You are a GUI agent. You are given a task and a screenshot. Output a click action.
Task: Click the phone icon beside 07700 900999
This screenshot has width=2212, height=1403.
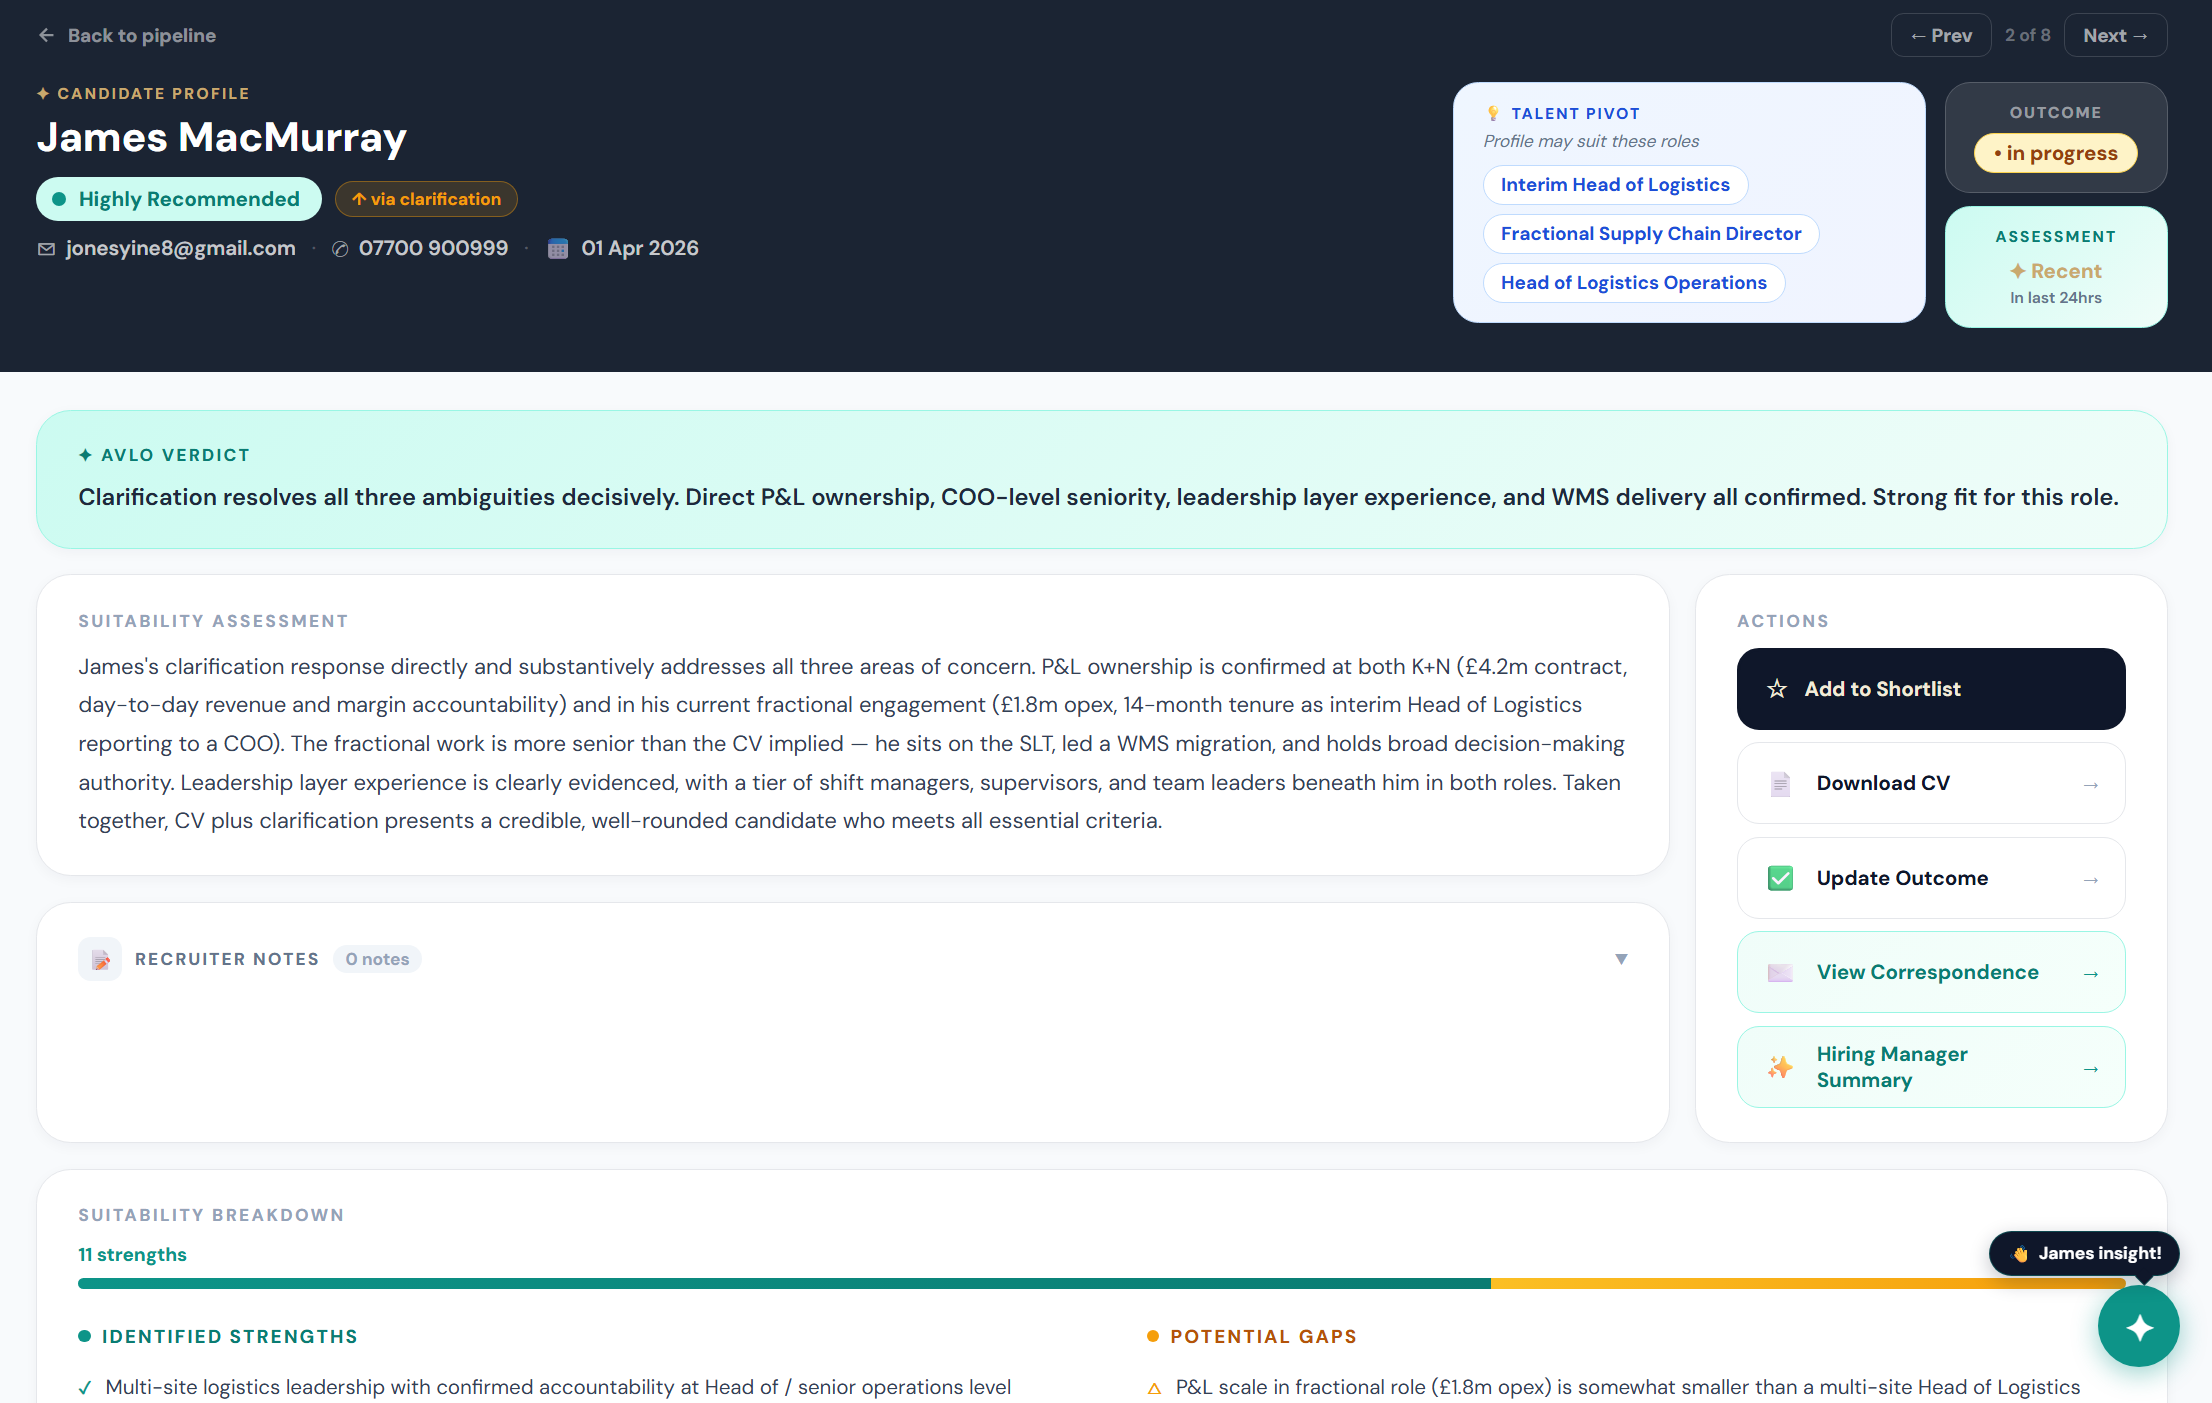(340, 249)
